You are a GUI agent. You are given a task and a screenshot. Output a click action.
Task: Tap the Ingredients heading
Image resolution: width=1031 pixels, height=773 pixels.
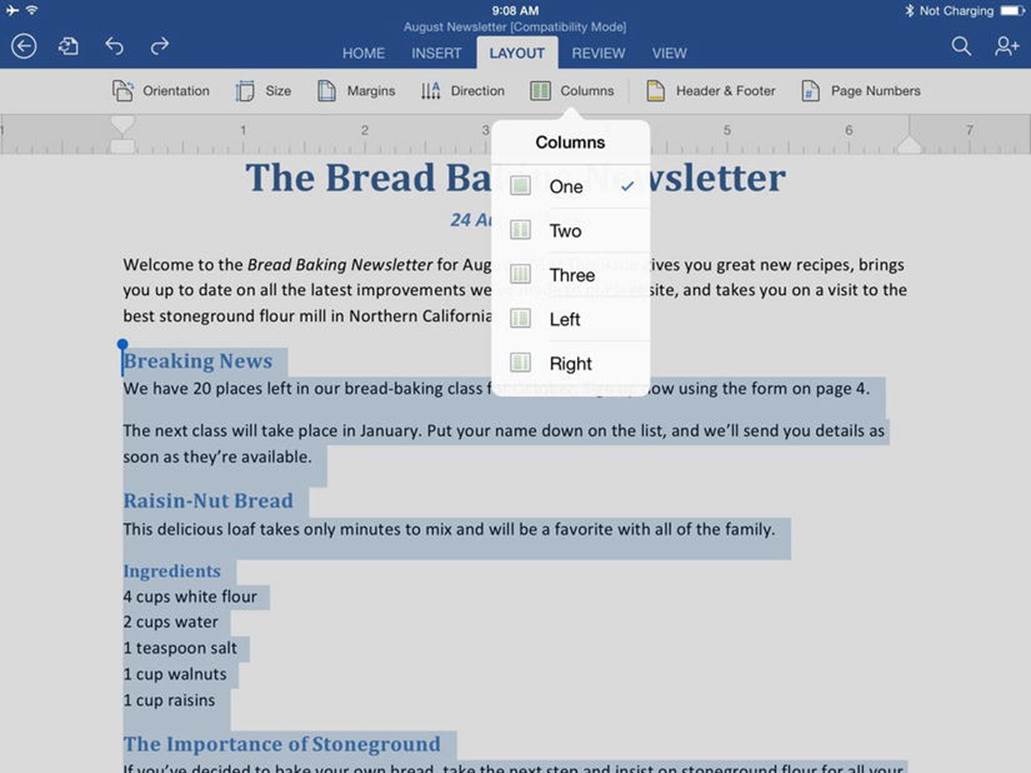pyautogui.click(x=172, y=571)
